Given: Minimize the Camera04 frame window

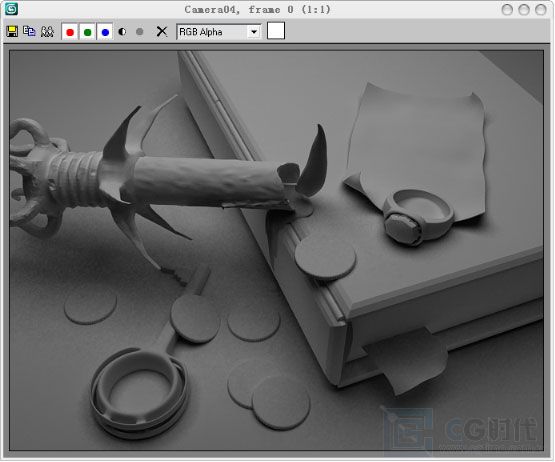Looking at the screenshot, I should pos(507,10).
